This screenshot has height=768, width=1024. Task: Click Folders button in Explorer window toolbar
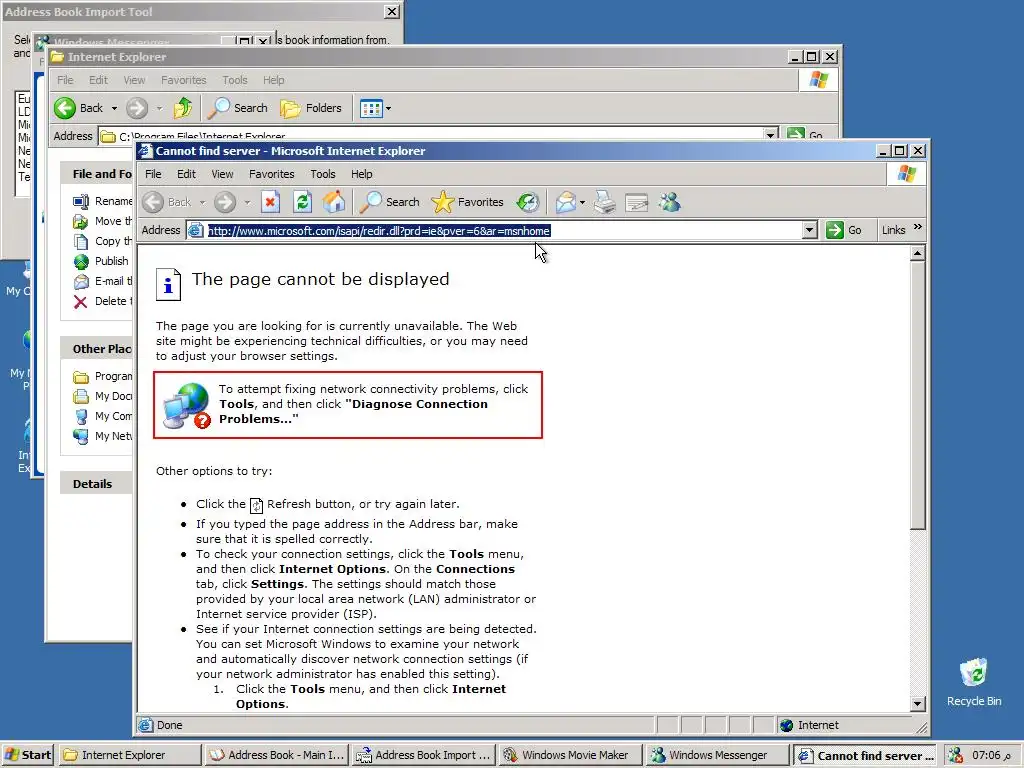coord(312,108)
